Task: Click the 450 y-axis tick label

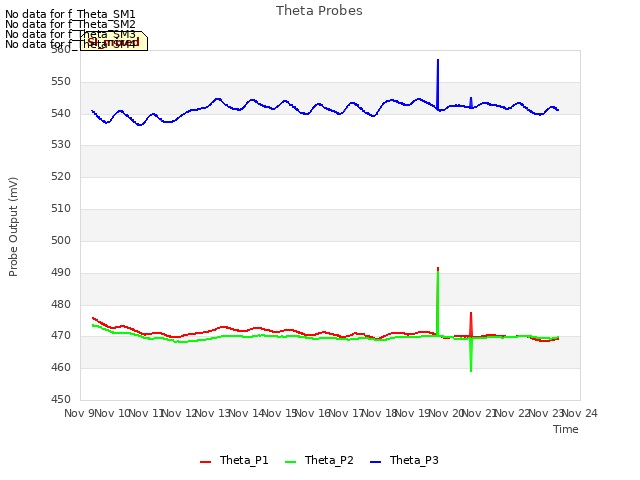Action: pos(61,399)
